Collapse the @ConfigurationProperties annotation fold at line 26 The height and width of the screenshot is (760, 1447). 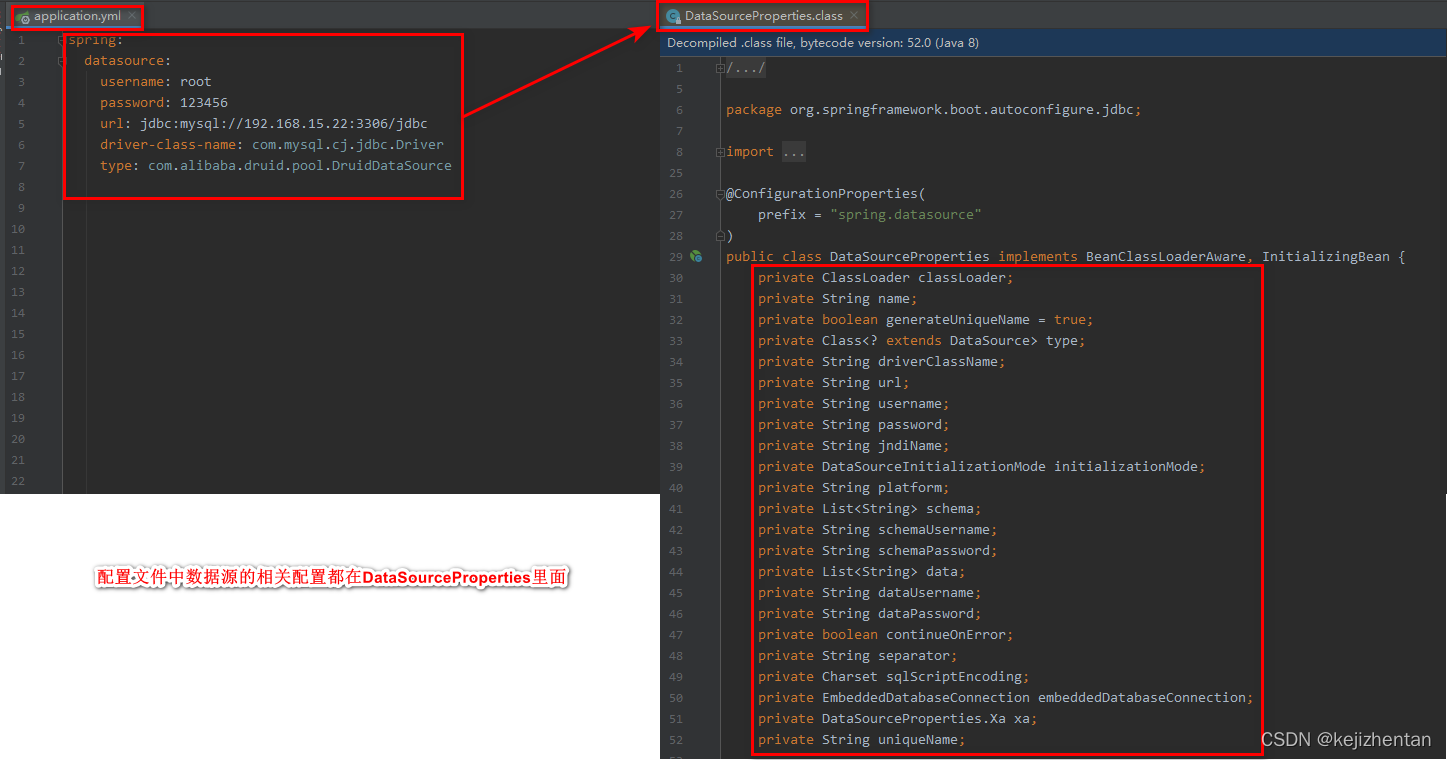[x=720, y=194]
